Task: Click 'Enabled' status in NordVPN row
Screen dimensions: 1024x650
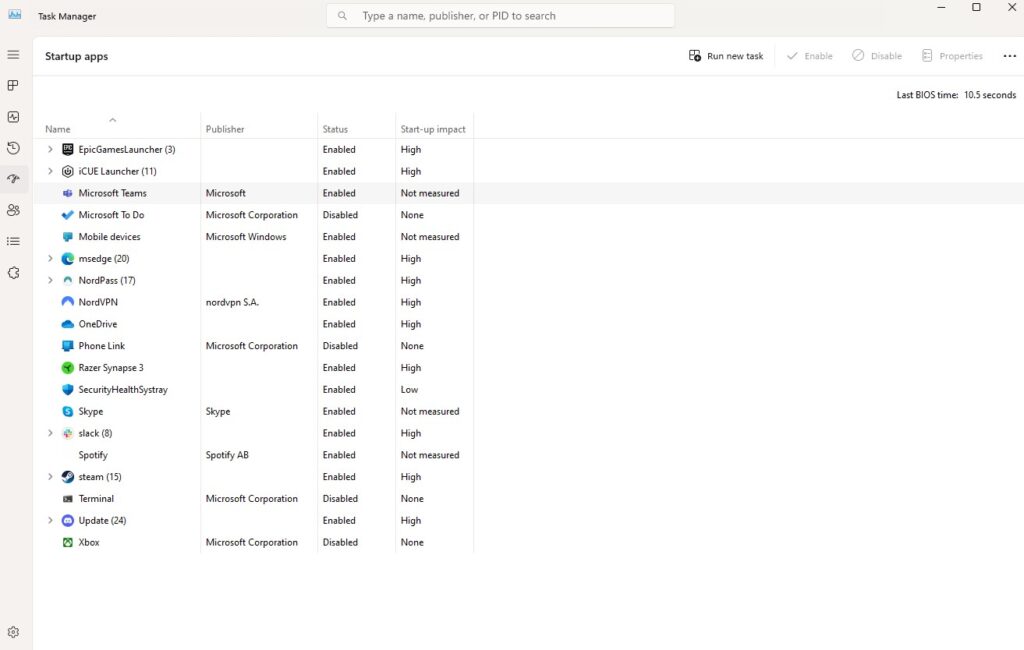Action: (x=339, y=302)
